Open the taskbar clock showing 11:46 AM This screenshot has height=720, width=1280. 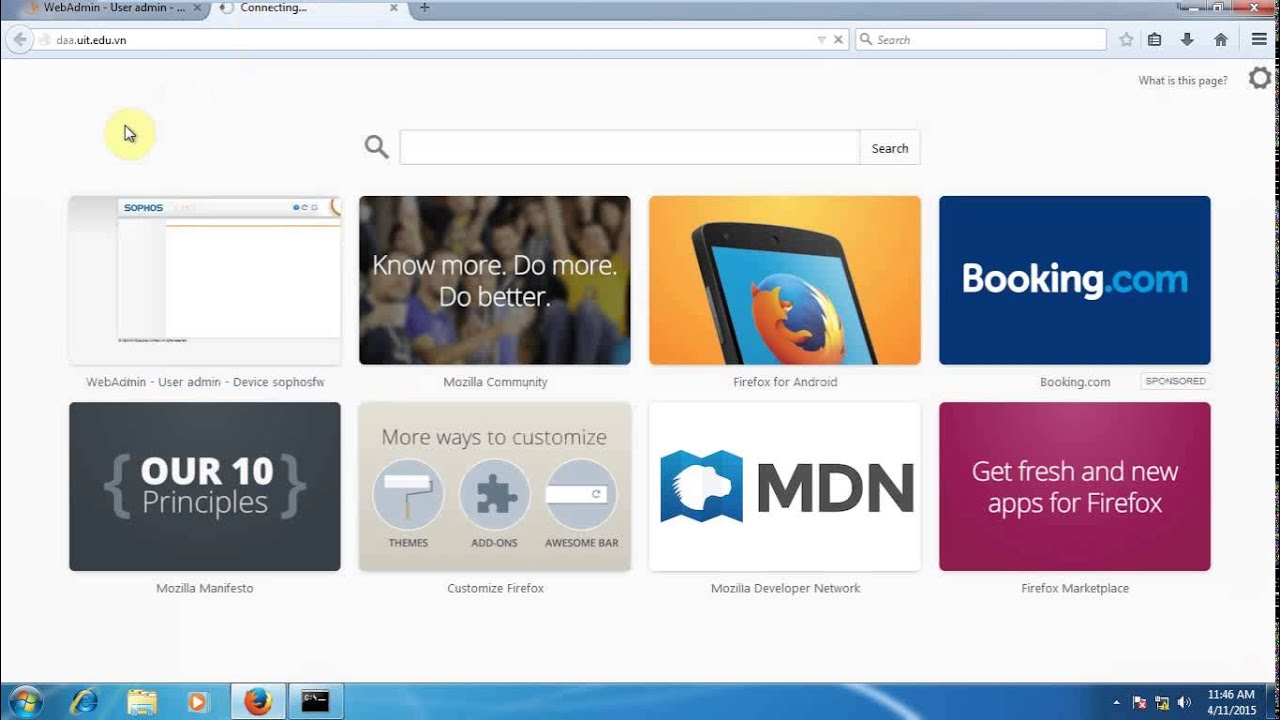[1231, 702]
